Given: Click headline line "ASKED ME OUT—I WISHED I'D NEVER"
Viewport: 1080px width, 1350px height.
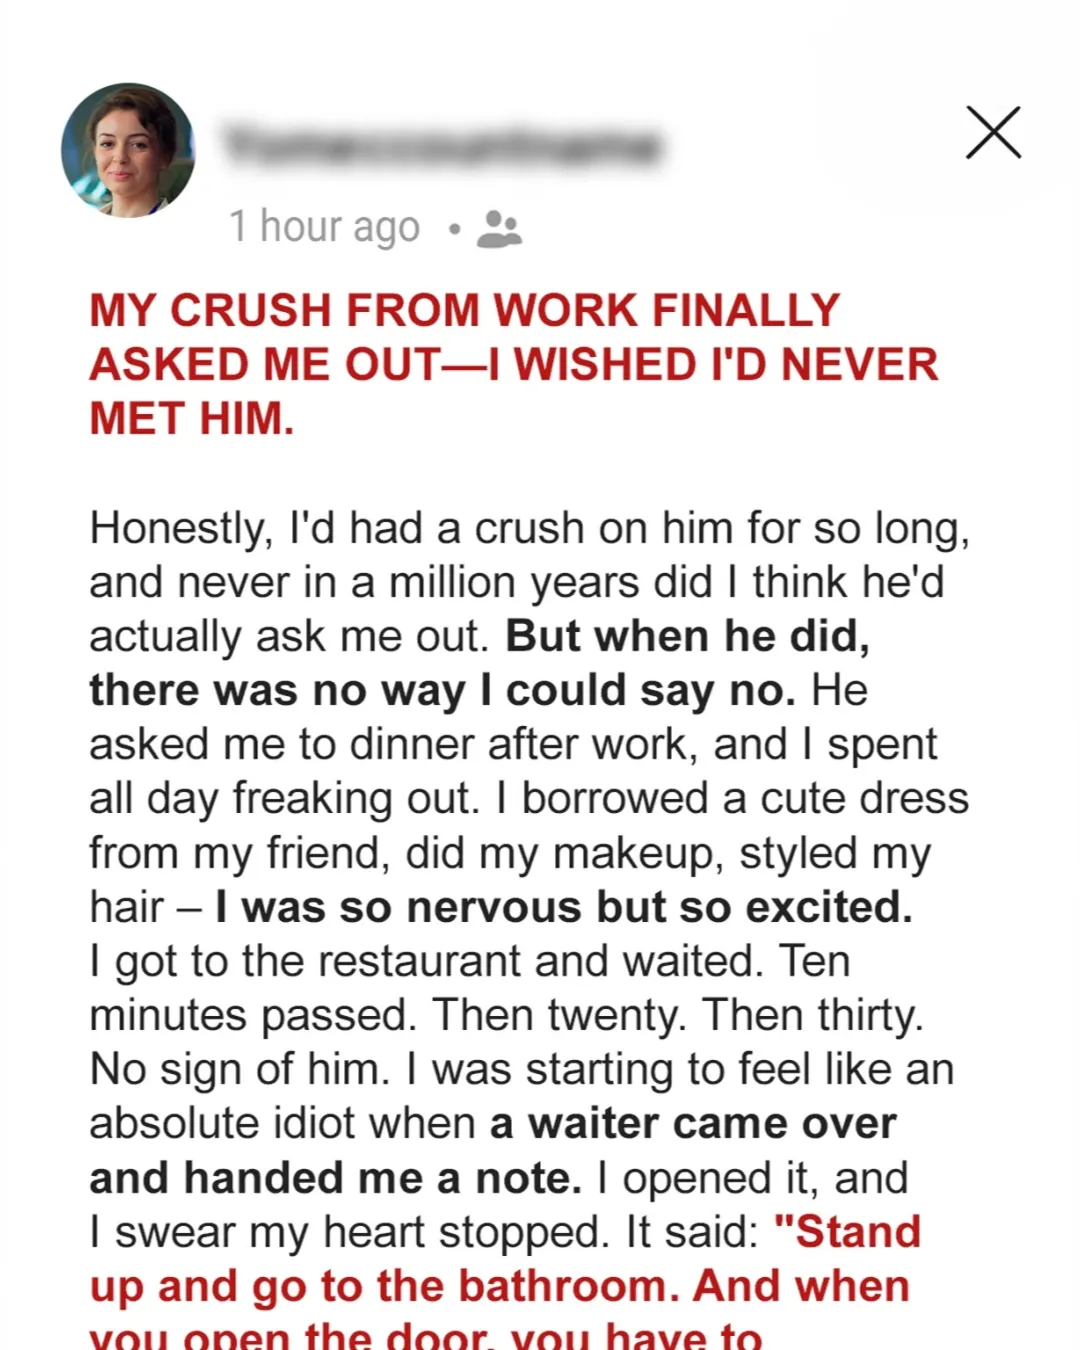Looking at the screenshot, I should tap(514, 364).
